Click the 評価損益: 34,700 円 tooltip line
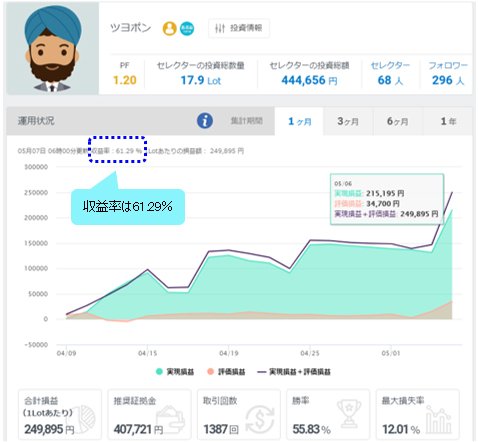The width and height of the screenshot is (478, 442). click(367, 203)
